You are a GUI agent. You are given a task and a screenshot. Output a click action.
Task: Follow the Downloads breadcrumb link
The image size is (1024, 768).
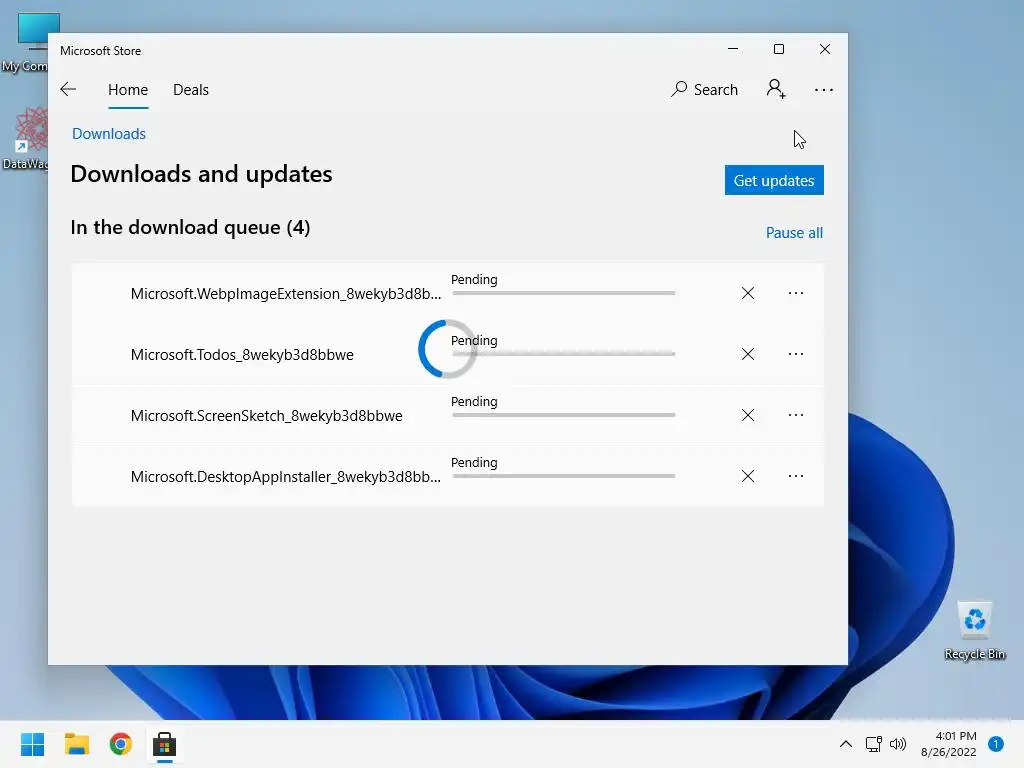tap(109, 134)
